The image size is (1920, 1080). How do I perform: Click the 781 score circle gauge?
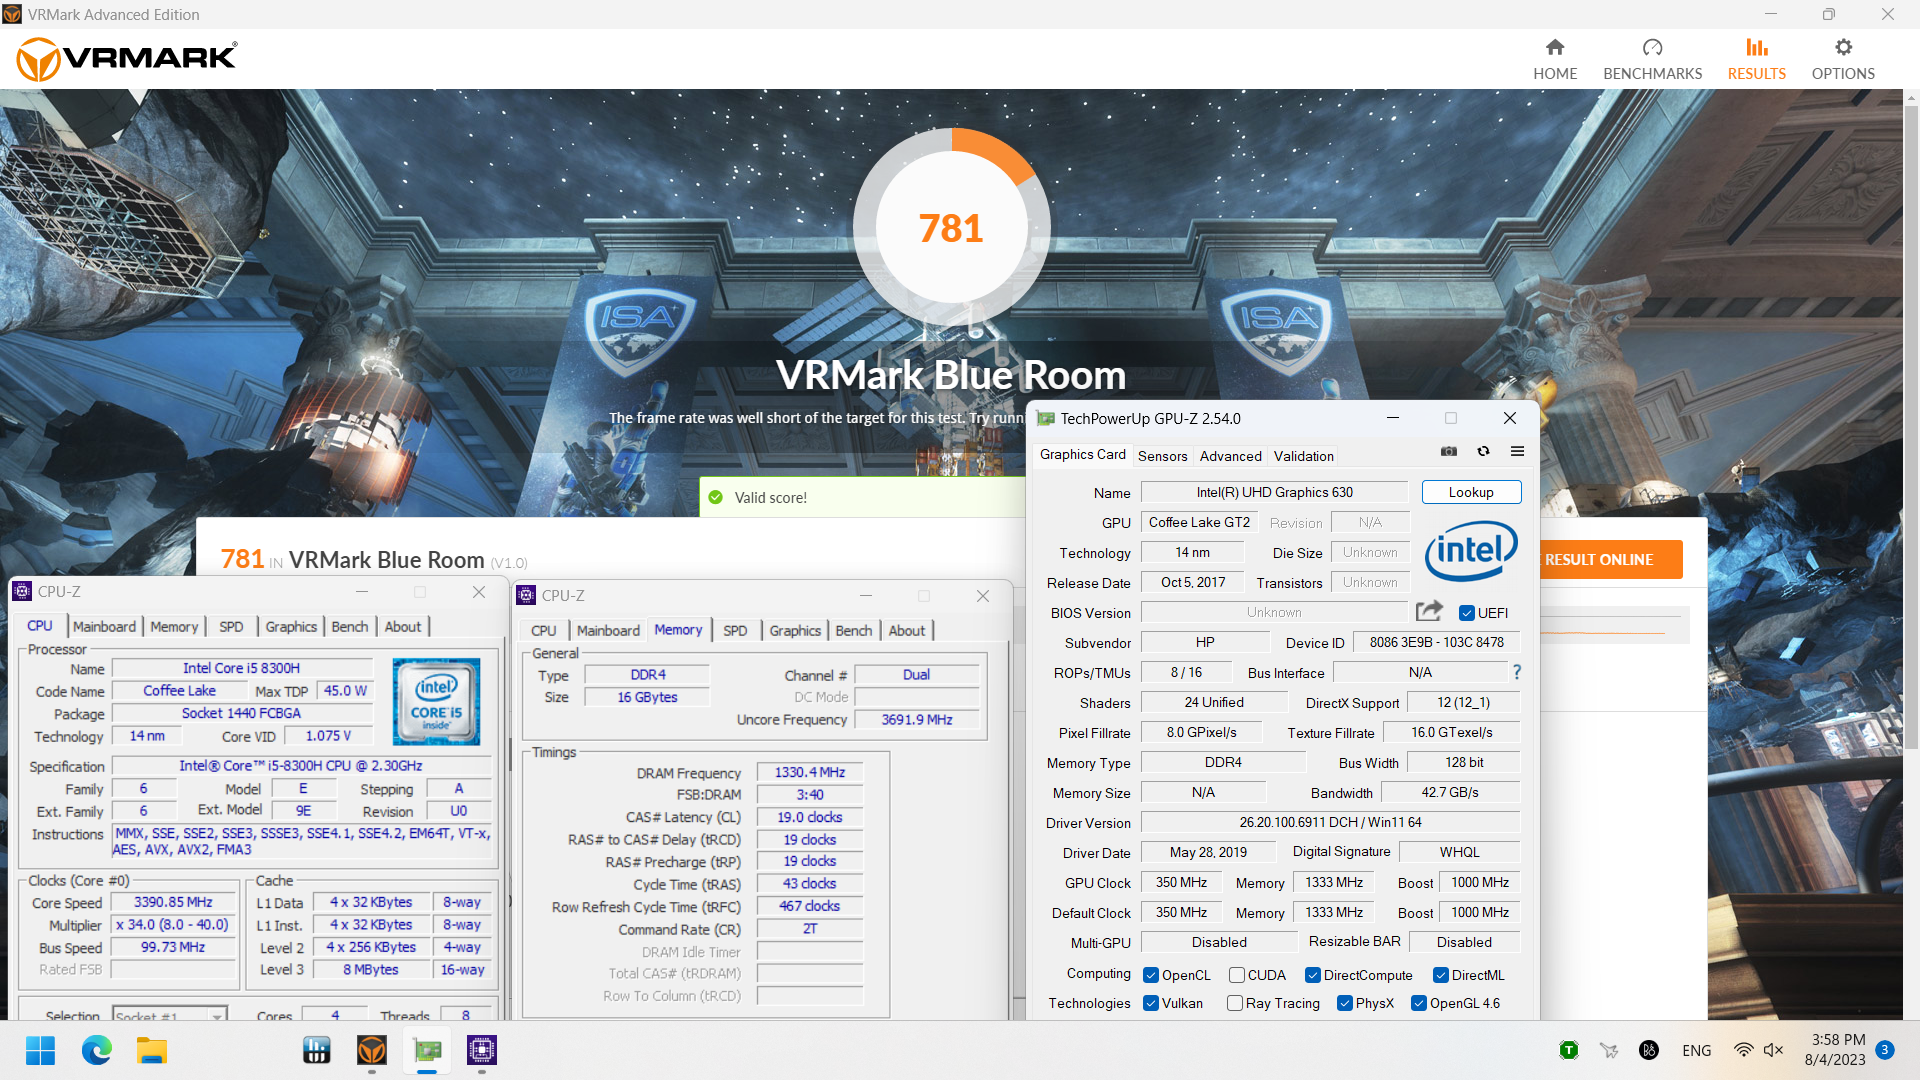point(951,228)
